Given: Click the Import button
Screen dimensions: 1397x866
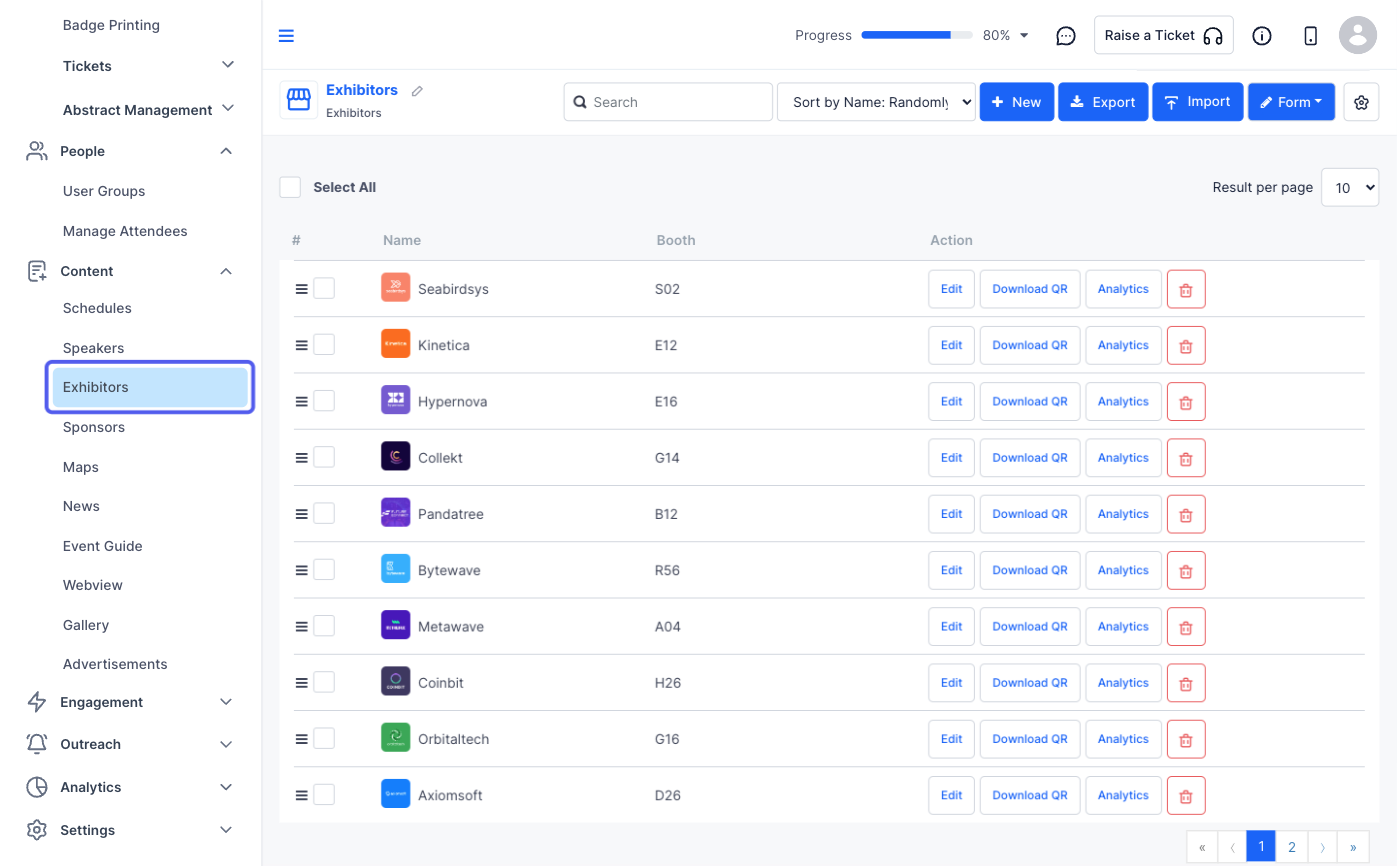Looking at the screenshot, I should click(x=1198, y=102).
